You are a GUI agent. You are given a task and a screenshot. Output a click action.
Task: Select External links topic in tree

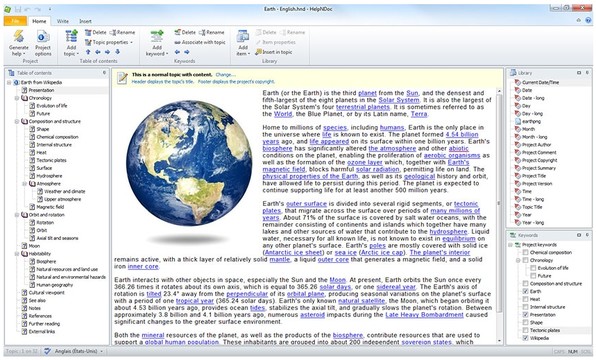pyautogui.click(x=42, y=332)
